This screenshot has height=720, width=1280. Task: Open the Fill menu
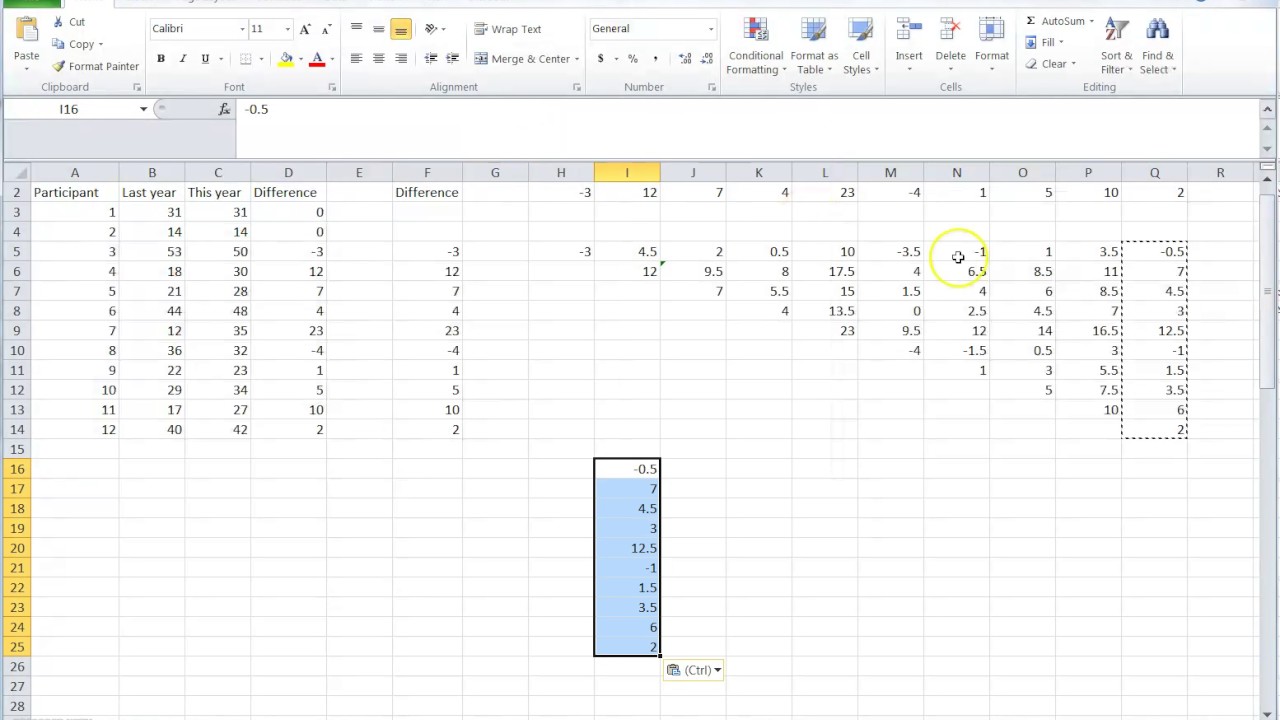pos(1045,42)
